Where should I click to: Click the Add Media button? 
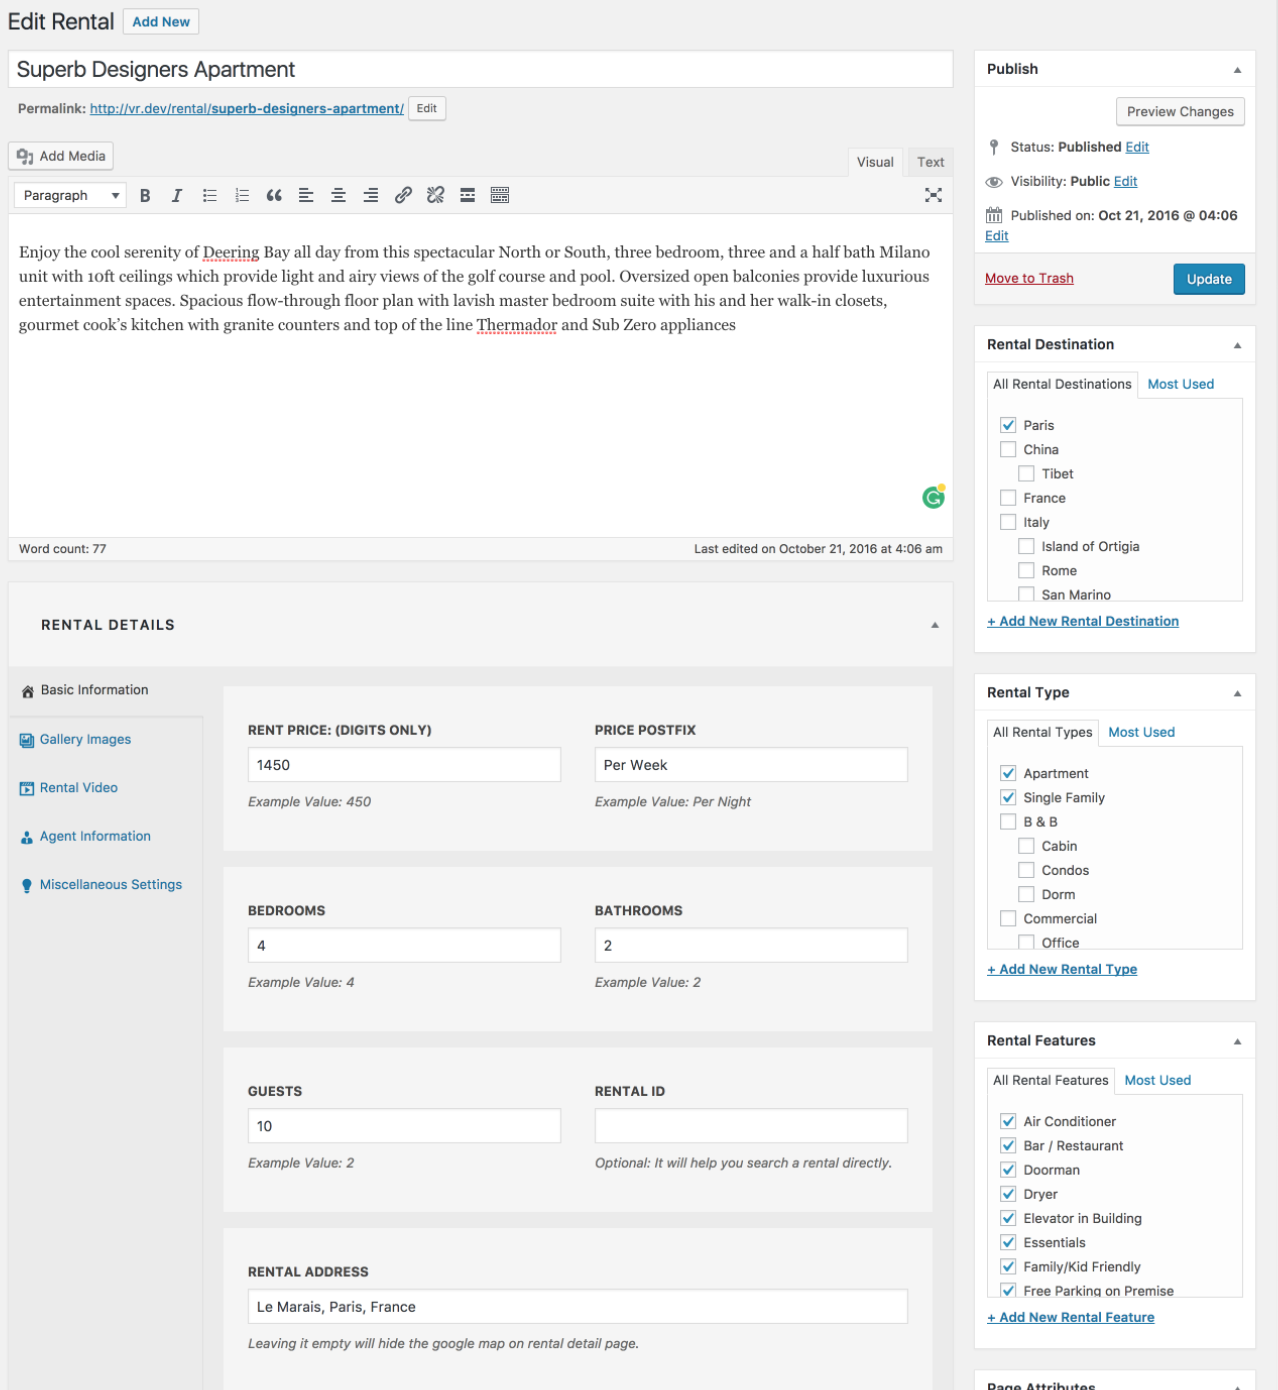[61, 156]
